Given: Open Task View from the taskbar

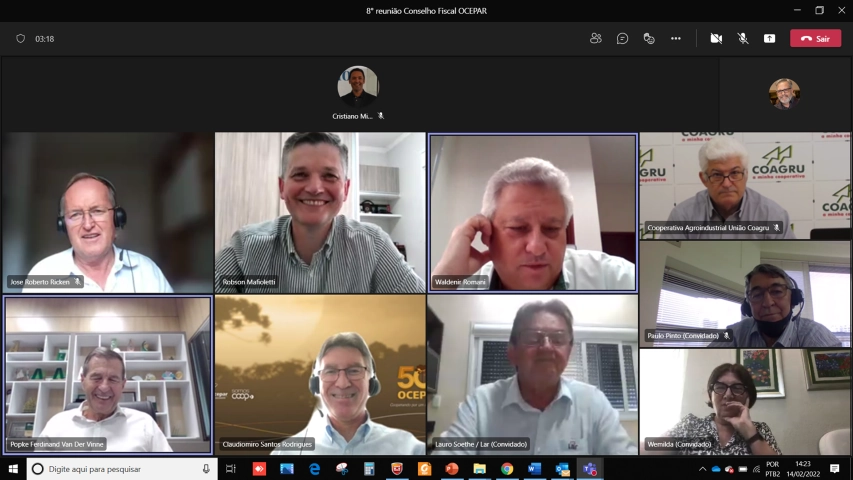Looking at the screenshot, I should tap(231, 469).
